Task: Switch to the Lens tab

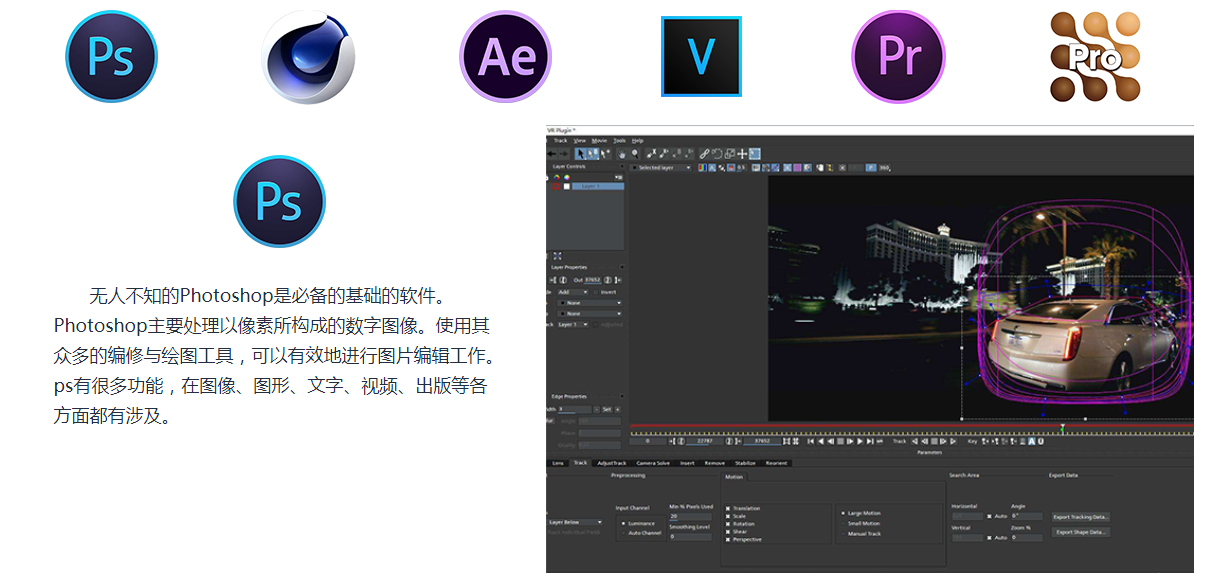Action: pyautogui.click(x=558, y=463)
